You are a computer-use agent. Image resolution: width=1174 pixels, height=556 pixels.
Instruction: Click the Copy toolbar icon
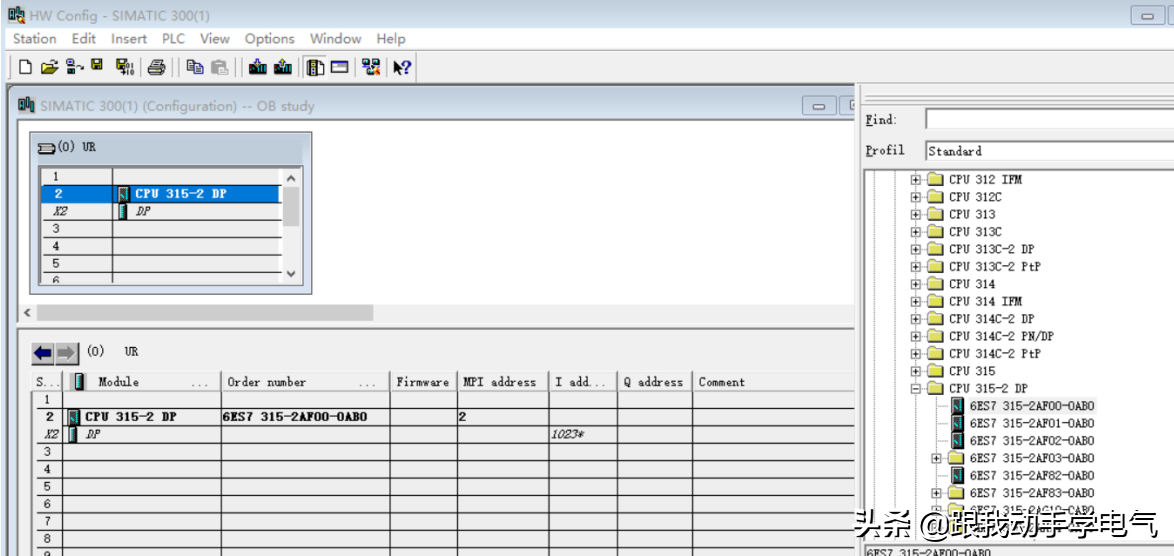pos(195,67)
